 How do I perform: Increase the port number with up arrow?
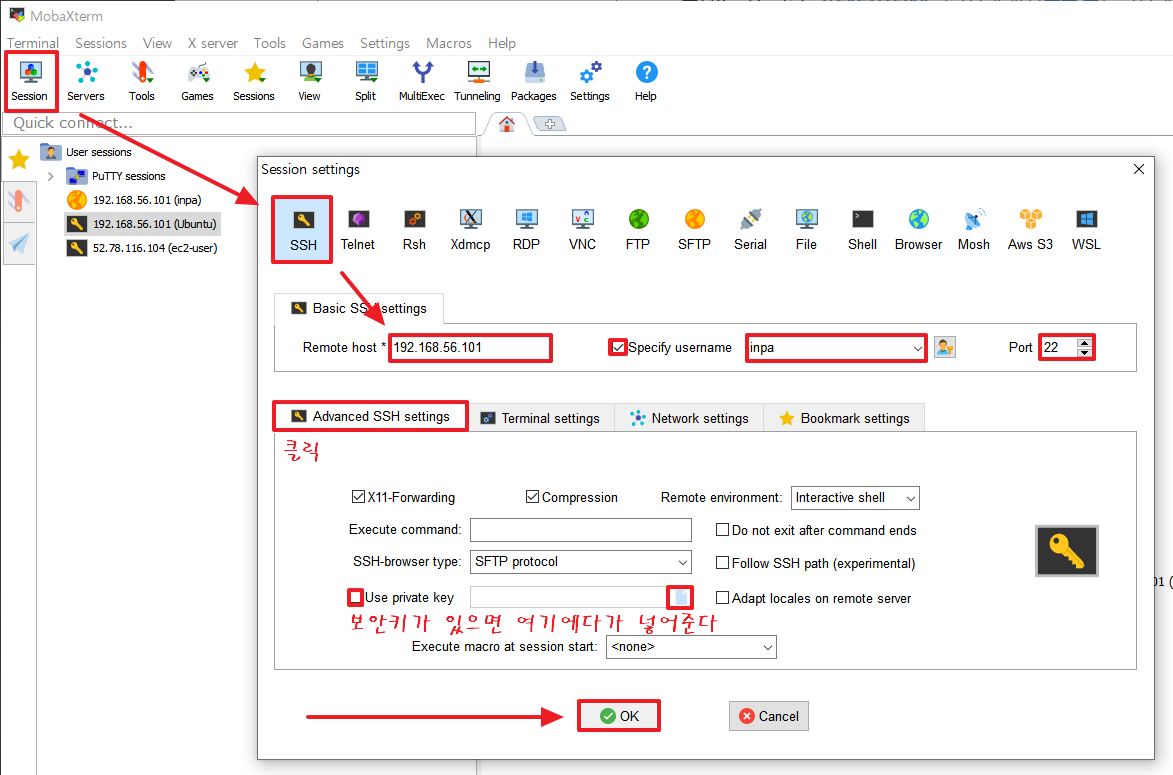coord(1084,343)
